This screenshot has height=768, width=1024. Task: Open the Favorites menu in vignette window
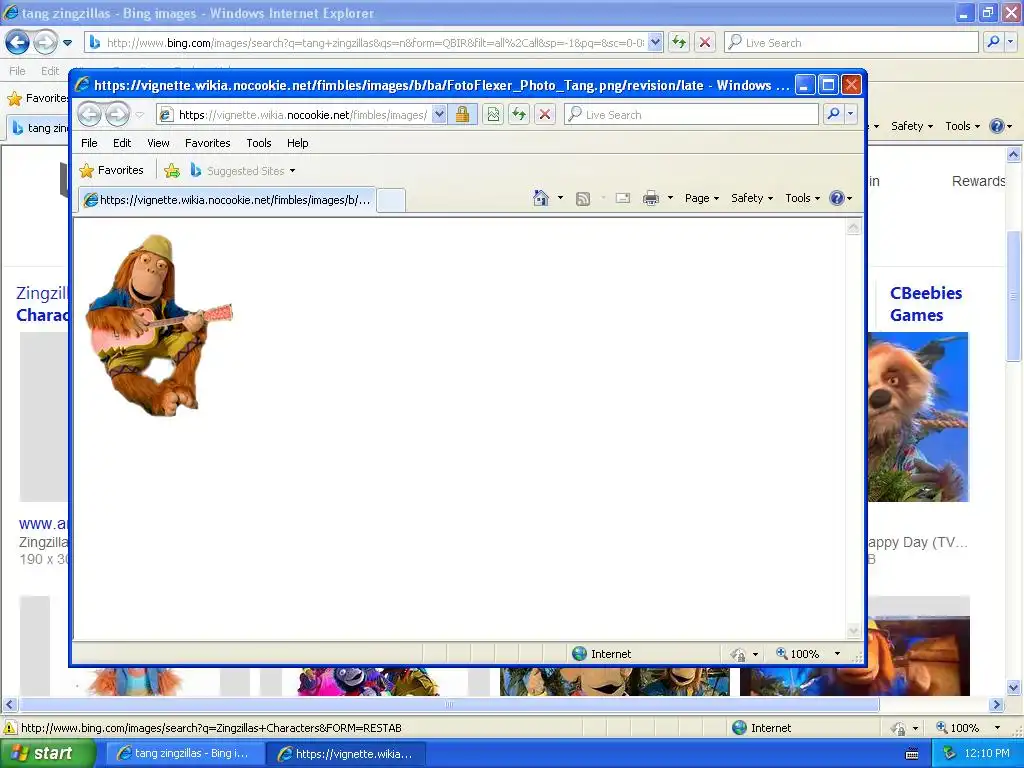208,143
